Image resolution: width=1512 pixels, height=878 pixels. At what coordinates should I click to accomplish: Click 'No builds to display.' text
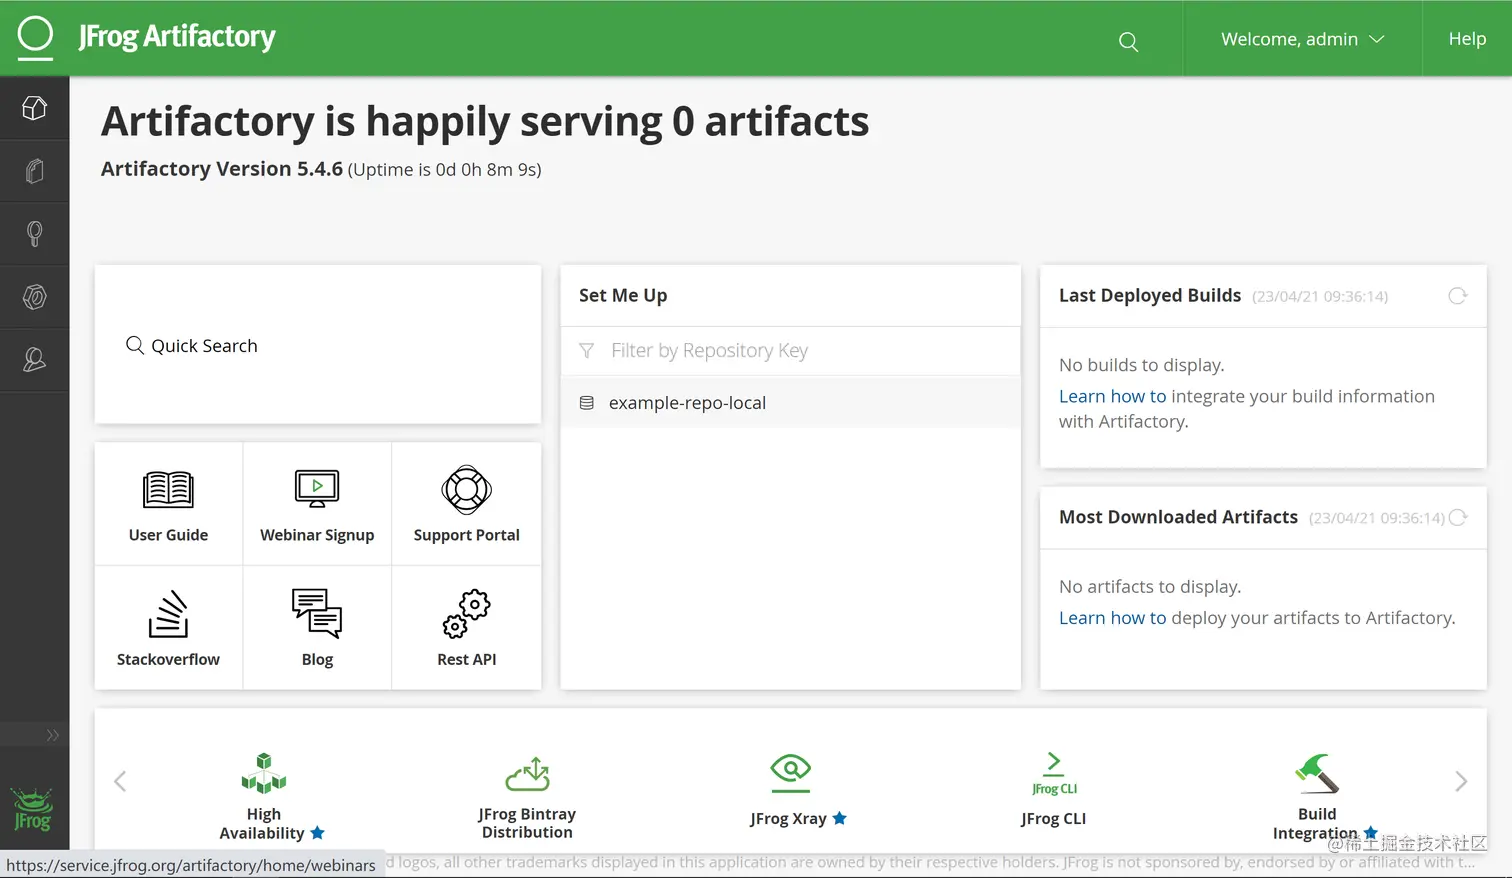(x=1142, y=365)
